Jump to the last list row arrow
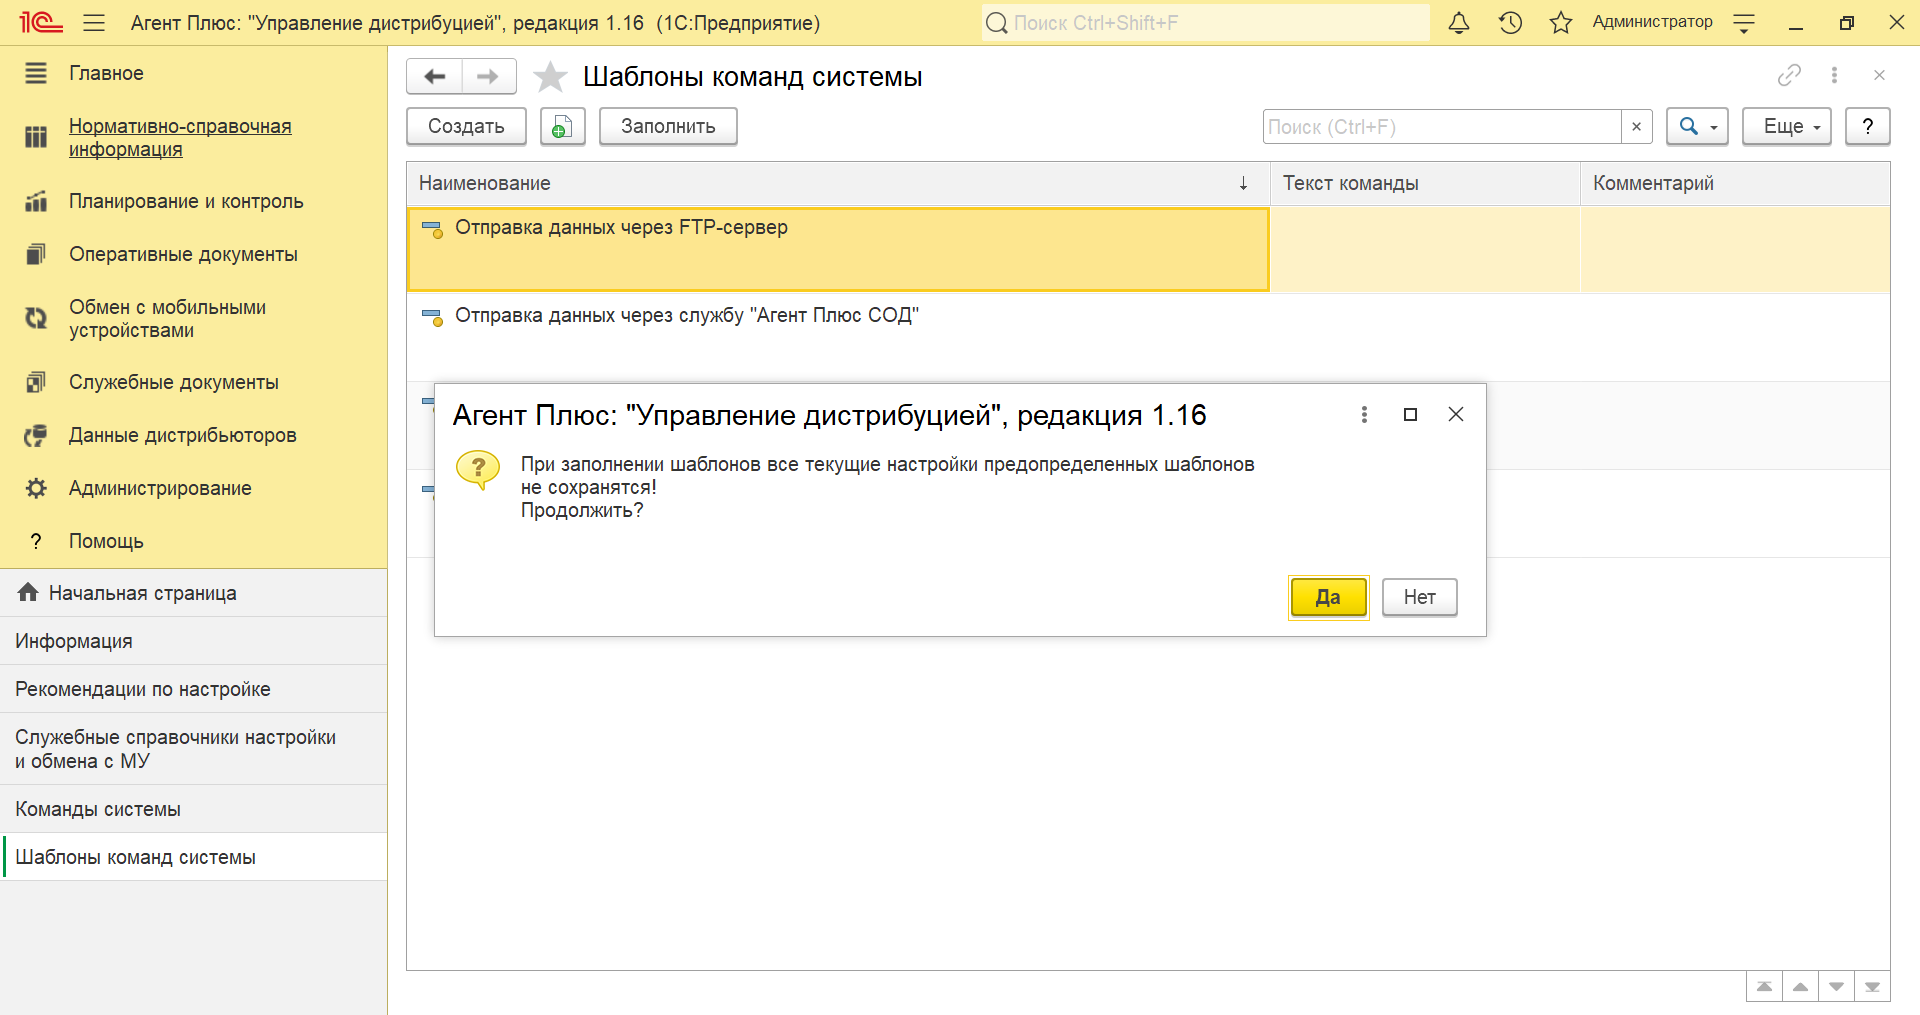Viewport: 1920px width, 1015px height. tap(1872, 986)
